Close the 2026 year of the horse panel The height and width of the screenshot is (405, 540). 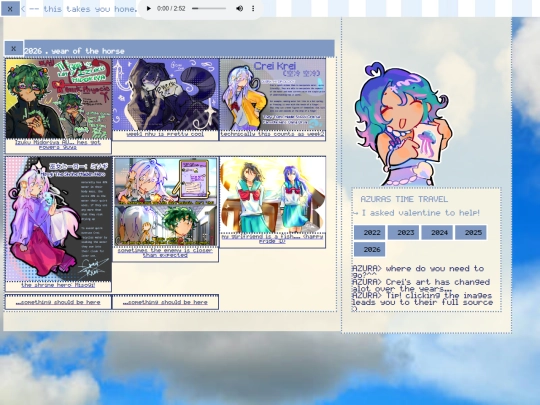coord(14,49)
